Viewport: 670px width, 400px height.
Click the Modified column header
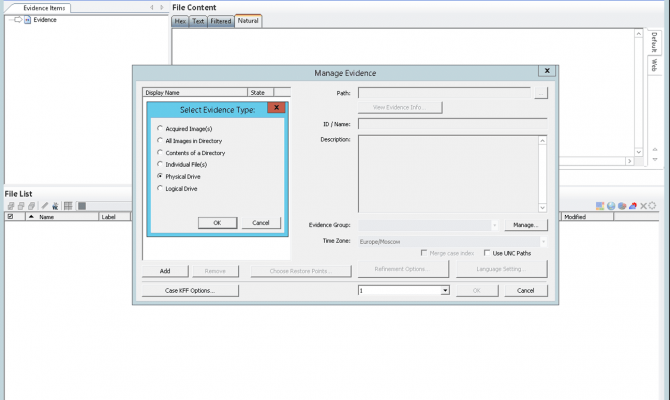(587, 217)
